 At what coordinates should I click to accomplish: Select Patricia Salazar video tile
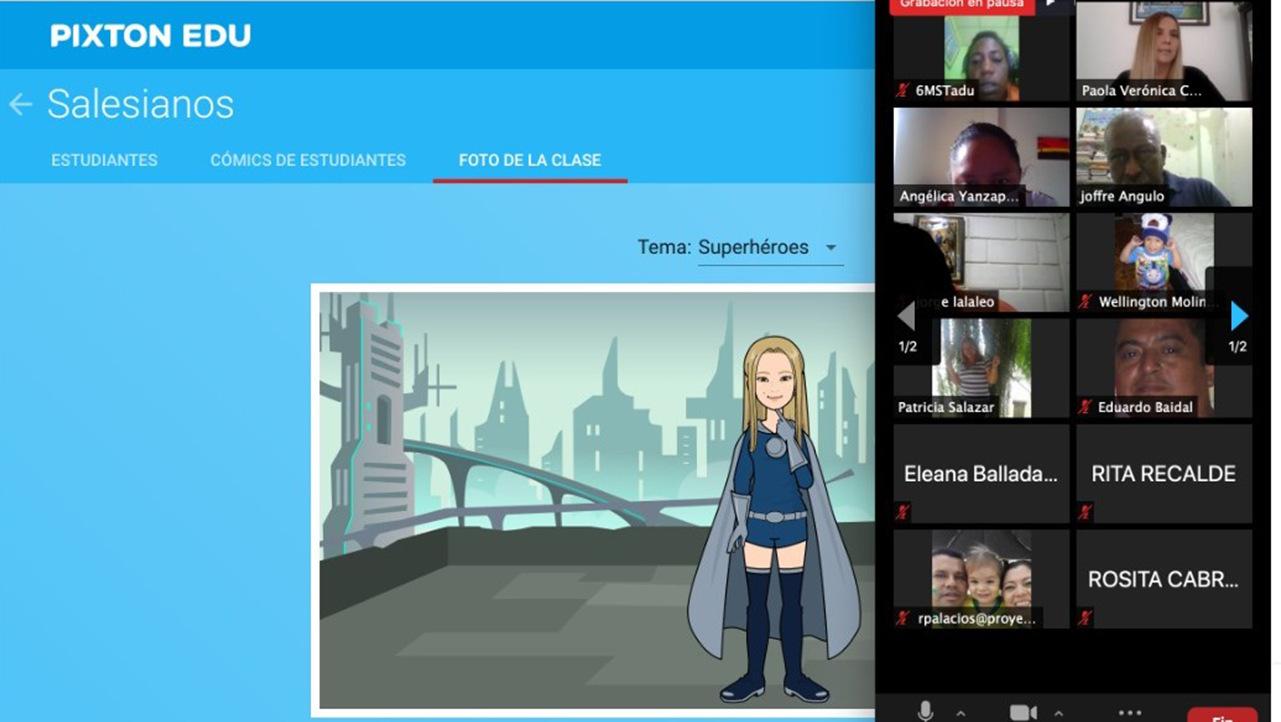981,368
